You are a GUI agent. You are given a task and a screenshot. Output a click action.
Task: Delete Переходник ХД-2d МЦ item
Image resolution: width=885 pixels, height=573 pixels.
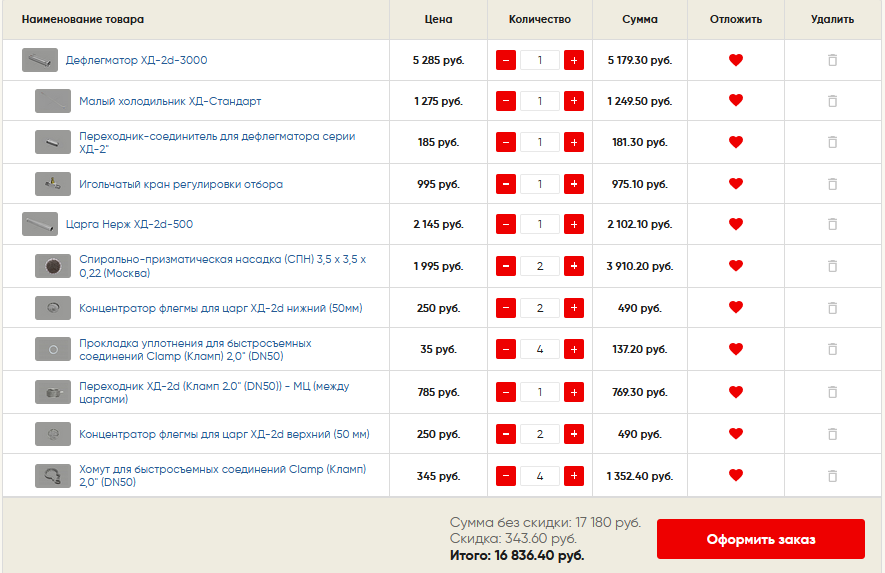832,392
